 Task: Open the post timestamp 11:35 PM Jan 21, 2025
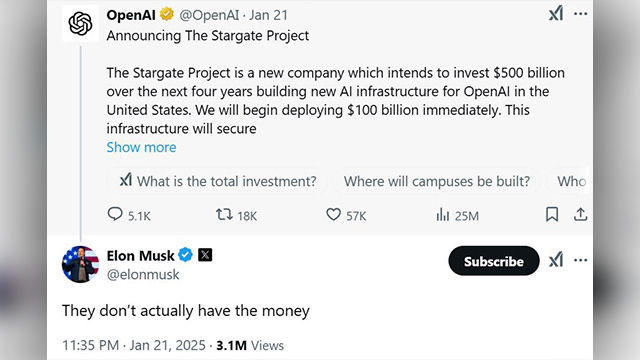point(133,345)
